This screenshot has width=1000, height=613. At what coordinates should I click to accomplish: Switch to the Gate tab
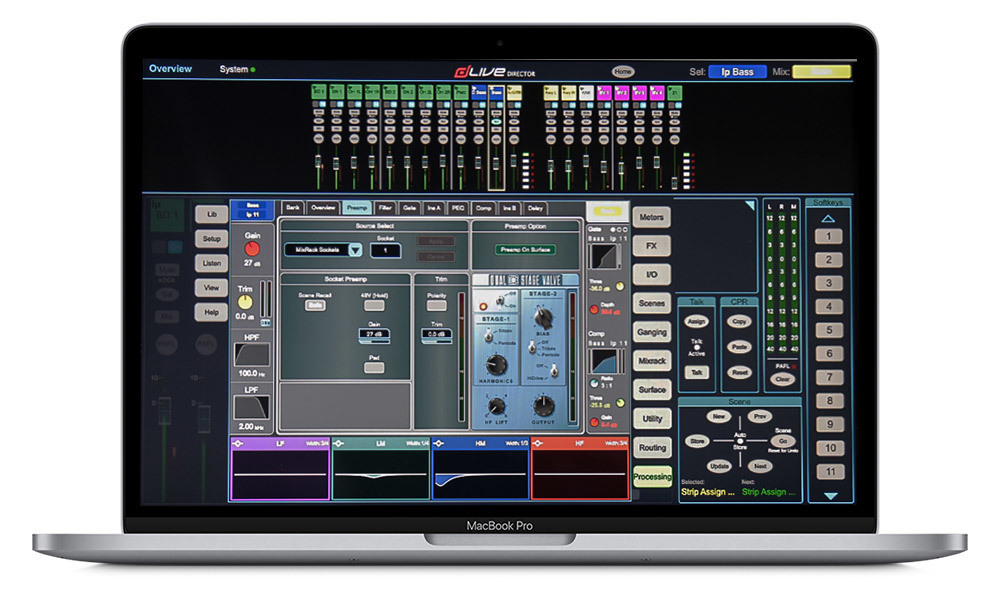[409, 208]
